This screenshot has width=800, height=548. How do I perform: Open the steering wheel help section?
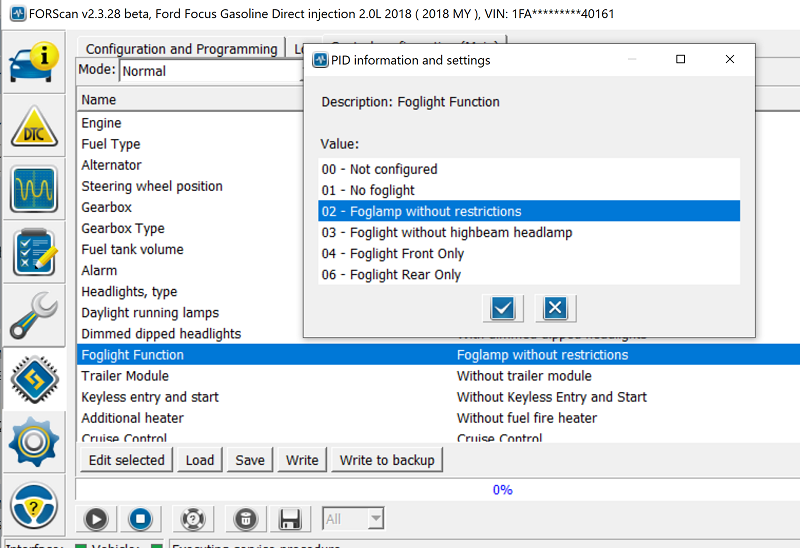click(x=34, y=506)
